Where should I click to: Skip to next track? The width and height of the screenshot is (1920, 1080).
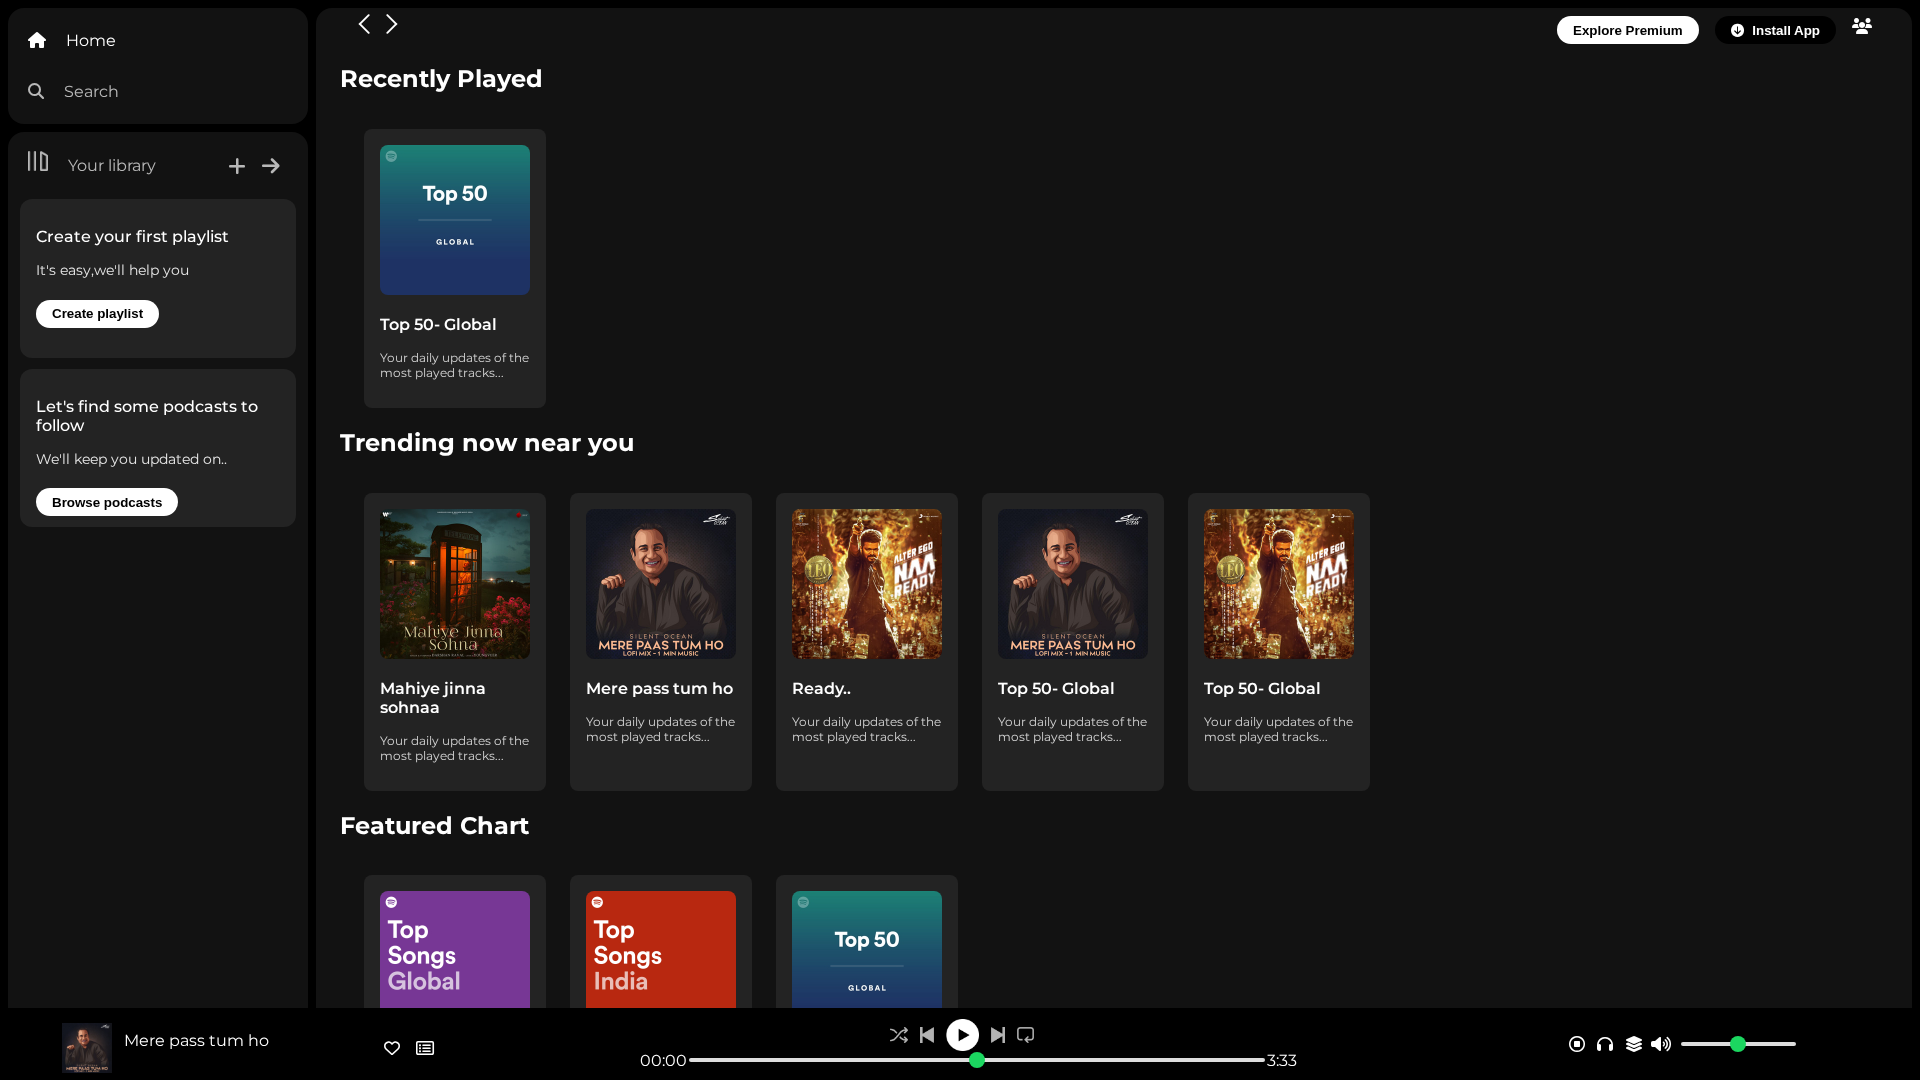(998, 1035)
